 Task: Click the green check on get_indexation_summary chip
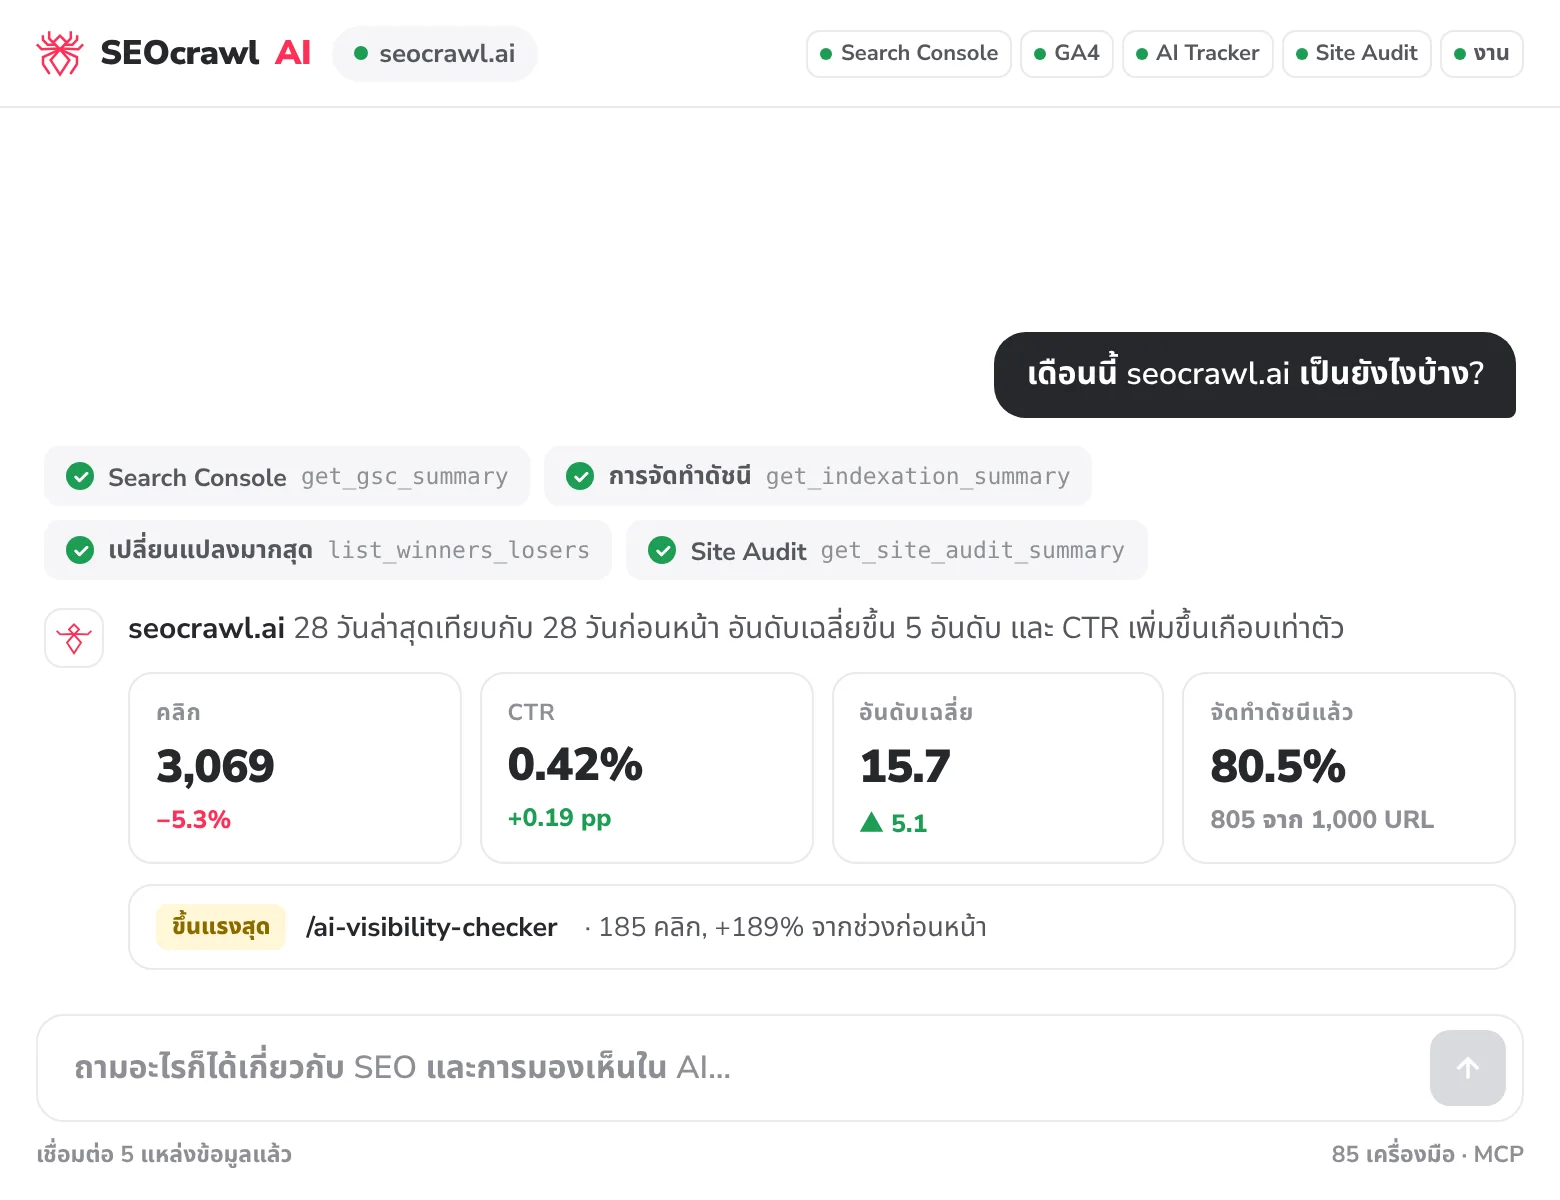(580, 476)
